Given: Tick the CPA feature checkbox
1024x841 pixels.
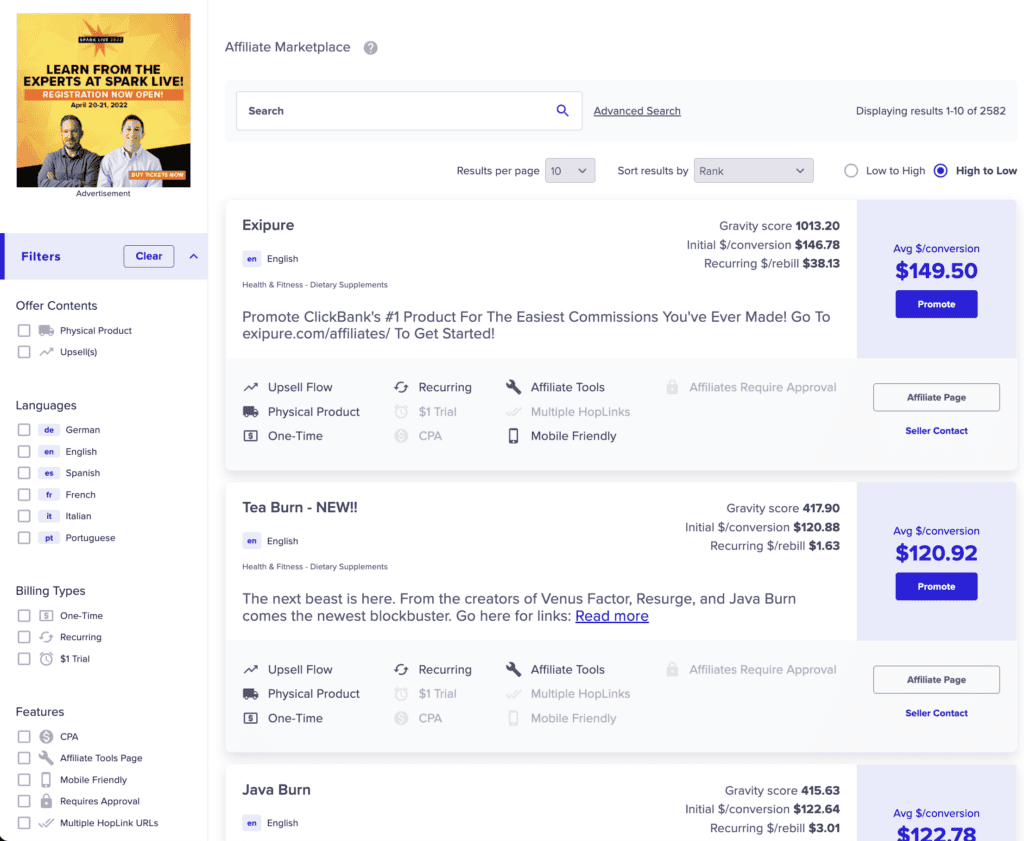Looking at the screenshot, I should pyautogui.click(x=24, y=737).
